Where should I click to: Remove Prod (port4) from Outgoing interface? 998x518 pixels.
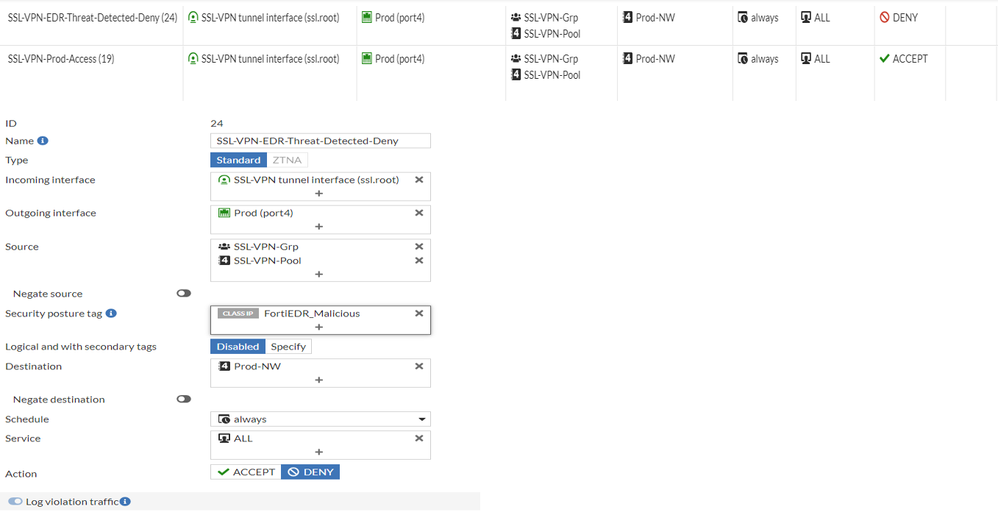(419, 213)
